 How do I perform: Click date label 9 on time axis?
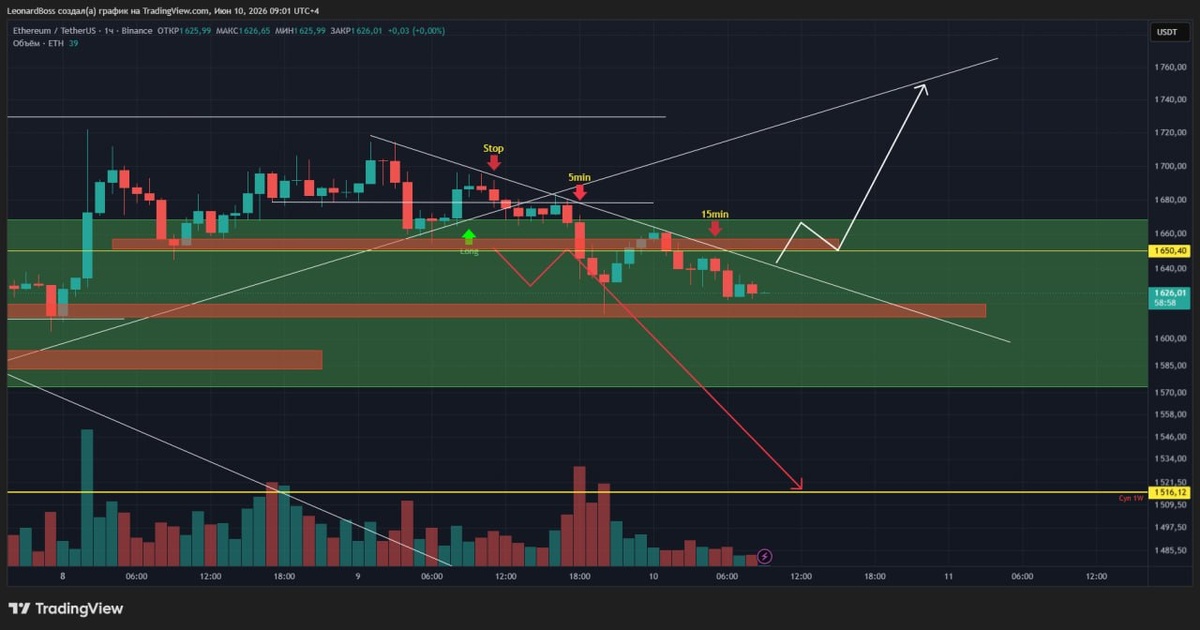(357, 577)
